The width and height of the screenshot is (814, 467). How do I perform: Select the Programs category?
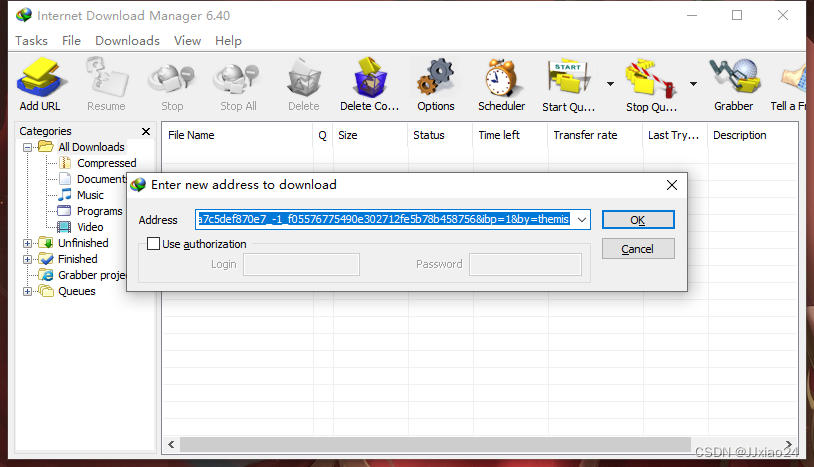click(x=90, y=211)
